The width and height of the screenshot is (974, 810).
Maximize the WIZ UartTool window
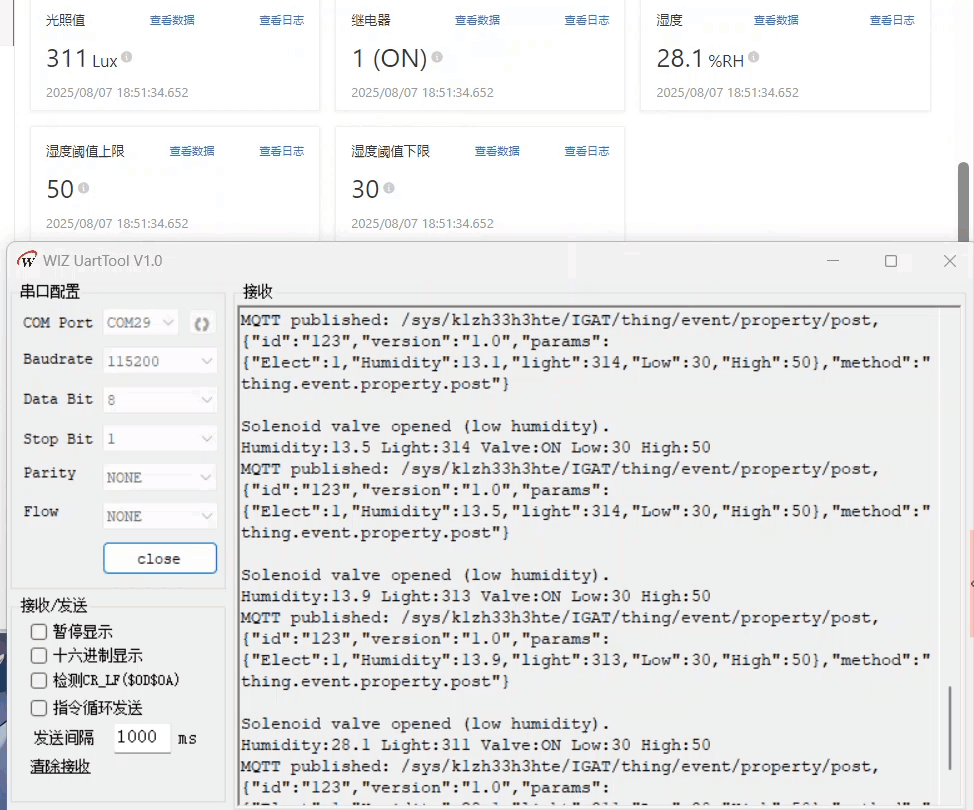point(890,261)
